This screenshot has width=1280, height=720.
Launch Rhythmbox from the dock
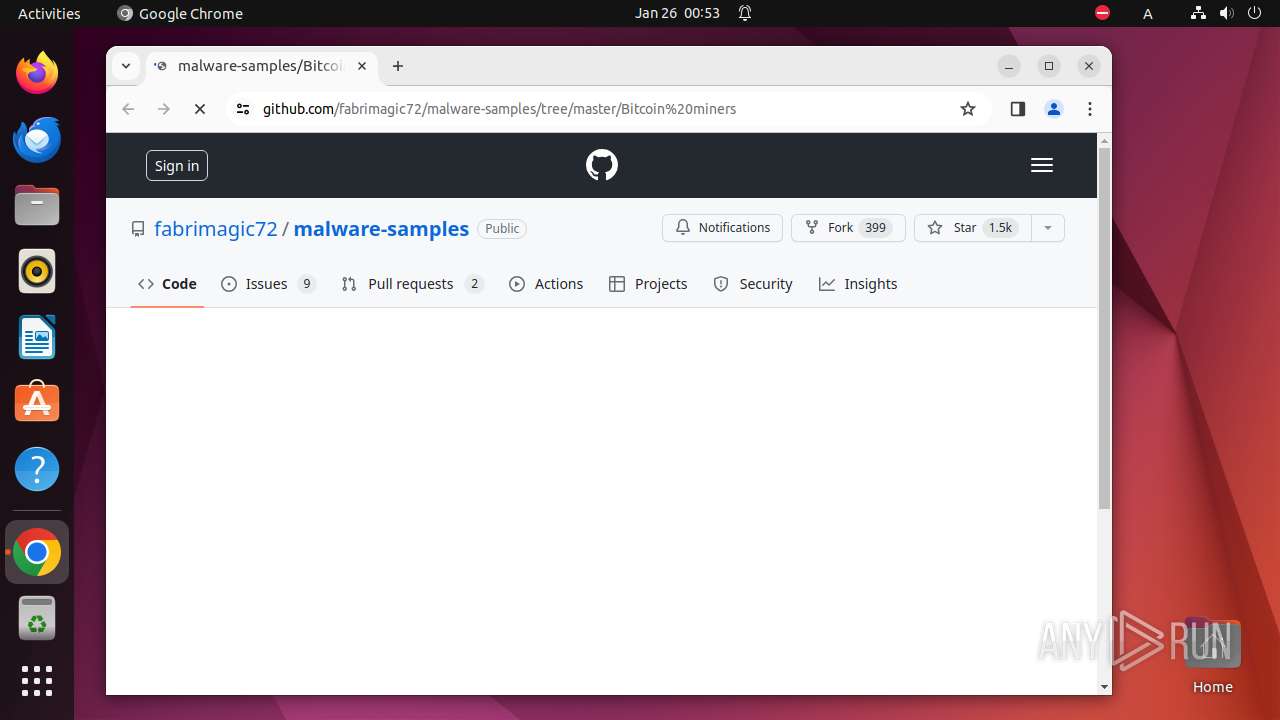coord(37,271)
